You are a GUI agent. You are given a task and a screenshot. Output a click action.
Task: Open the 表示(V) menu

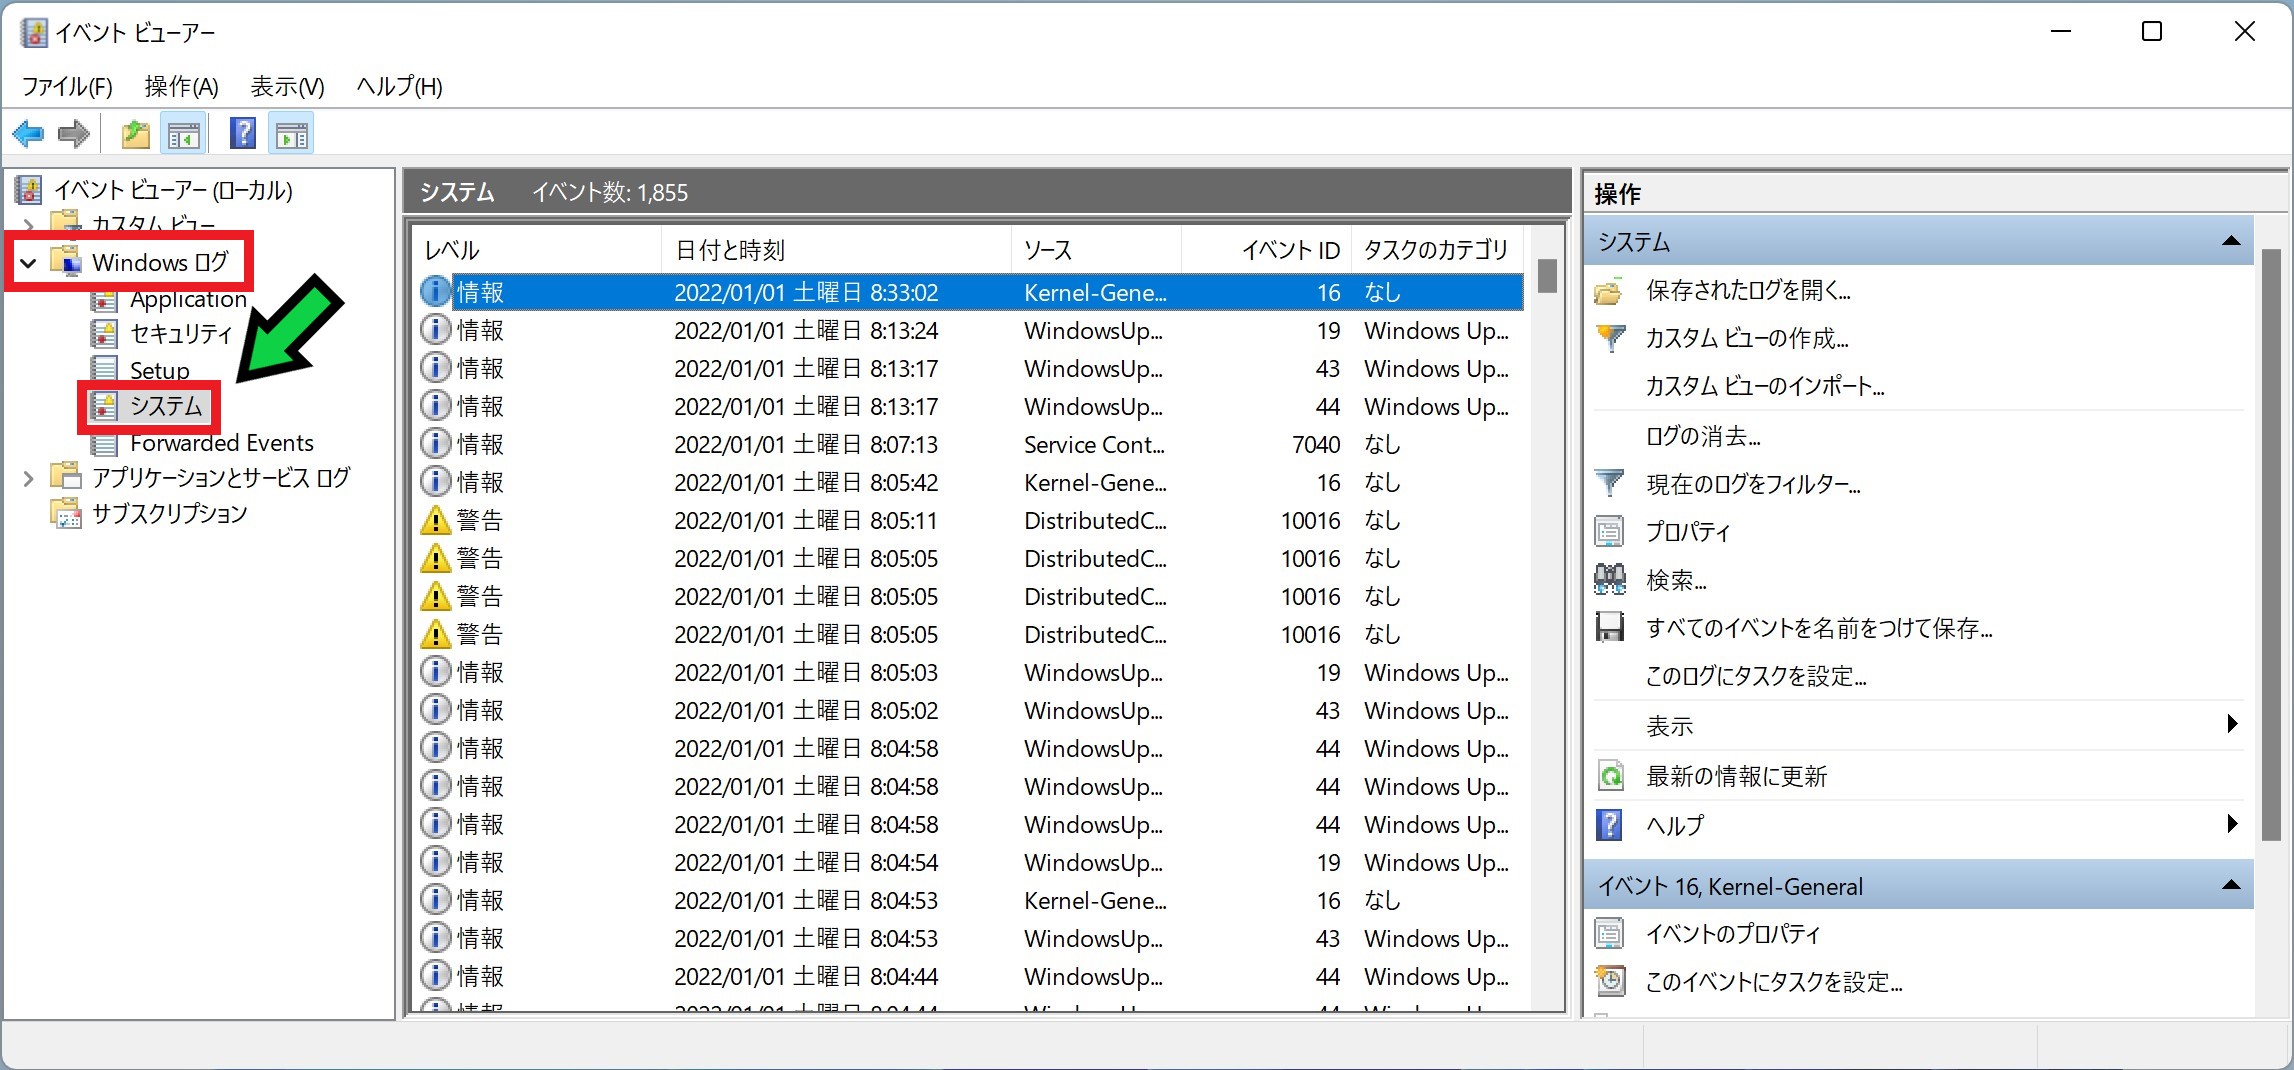287,87
